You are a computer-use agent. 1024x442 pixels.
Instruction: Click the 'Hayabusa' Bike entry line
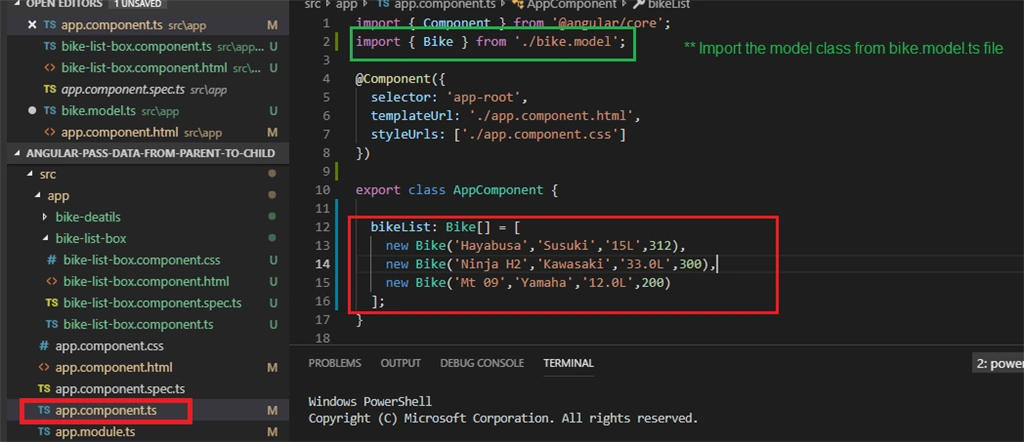(x=536, y=245)
